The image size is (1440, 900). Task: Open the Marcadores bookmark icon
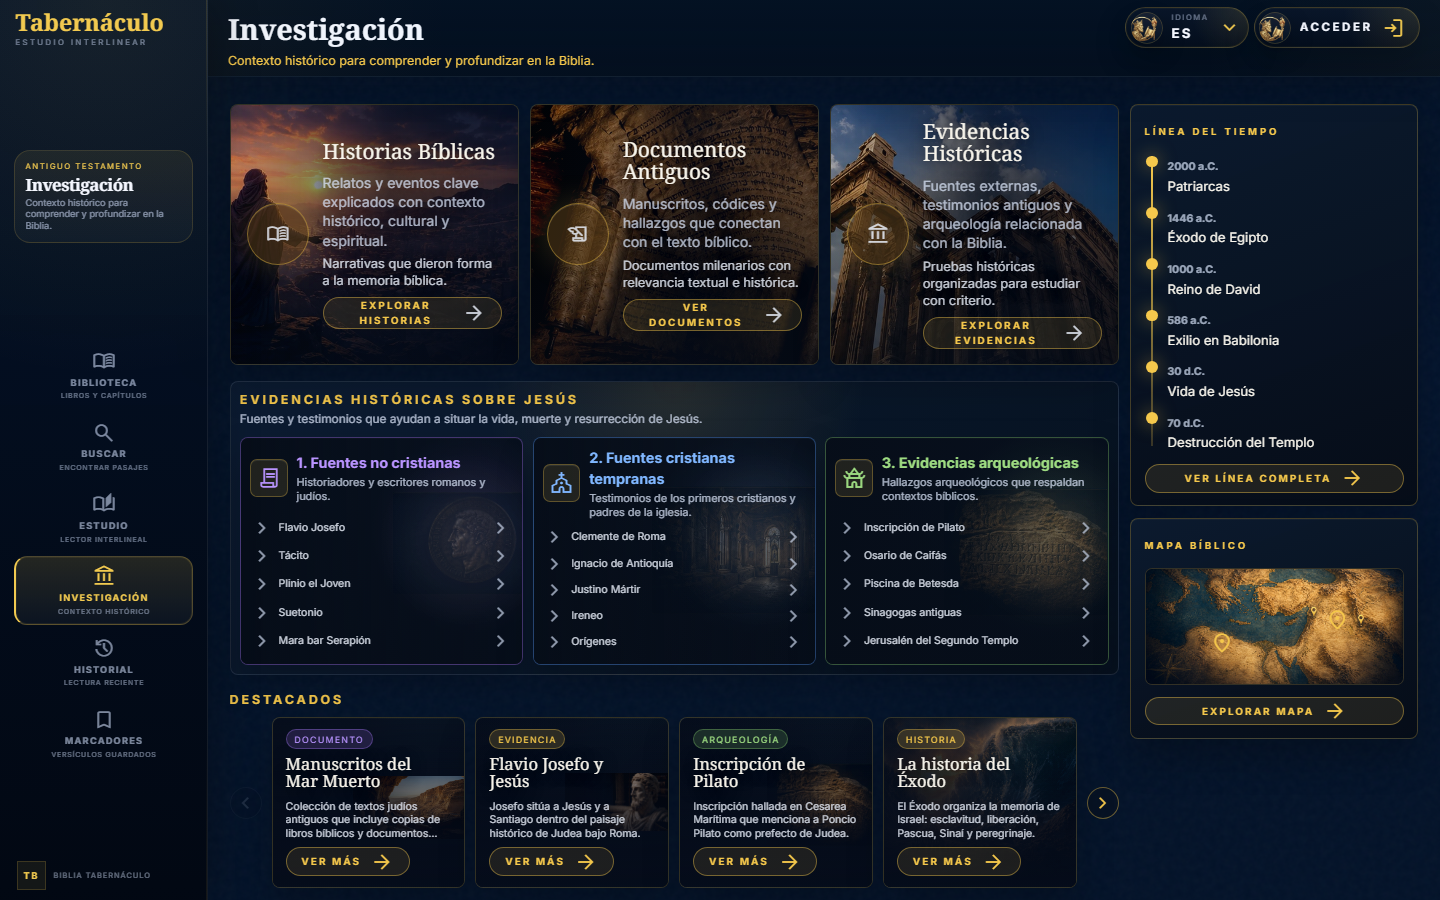tap(104, 719)
